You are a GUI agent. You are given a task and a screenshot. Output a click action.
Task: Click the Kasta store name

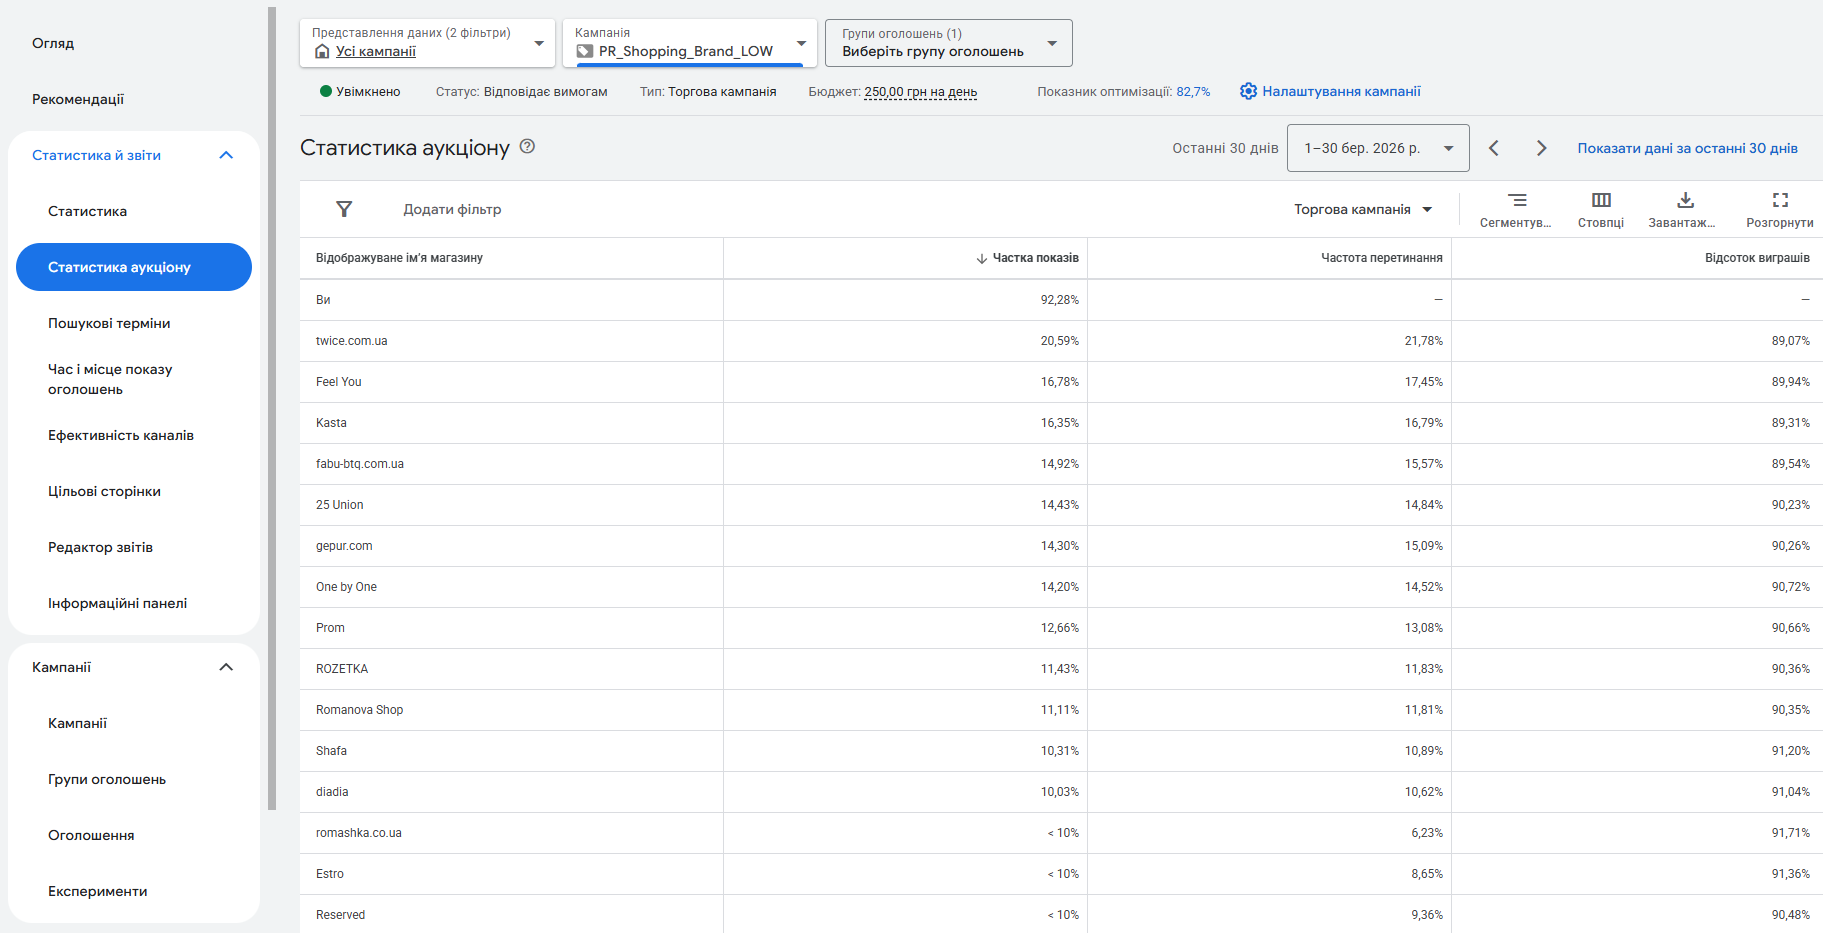[x=331, y=423]
